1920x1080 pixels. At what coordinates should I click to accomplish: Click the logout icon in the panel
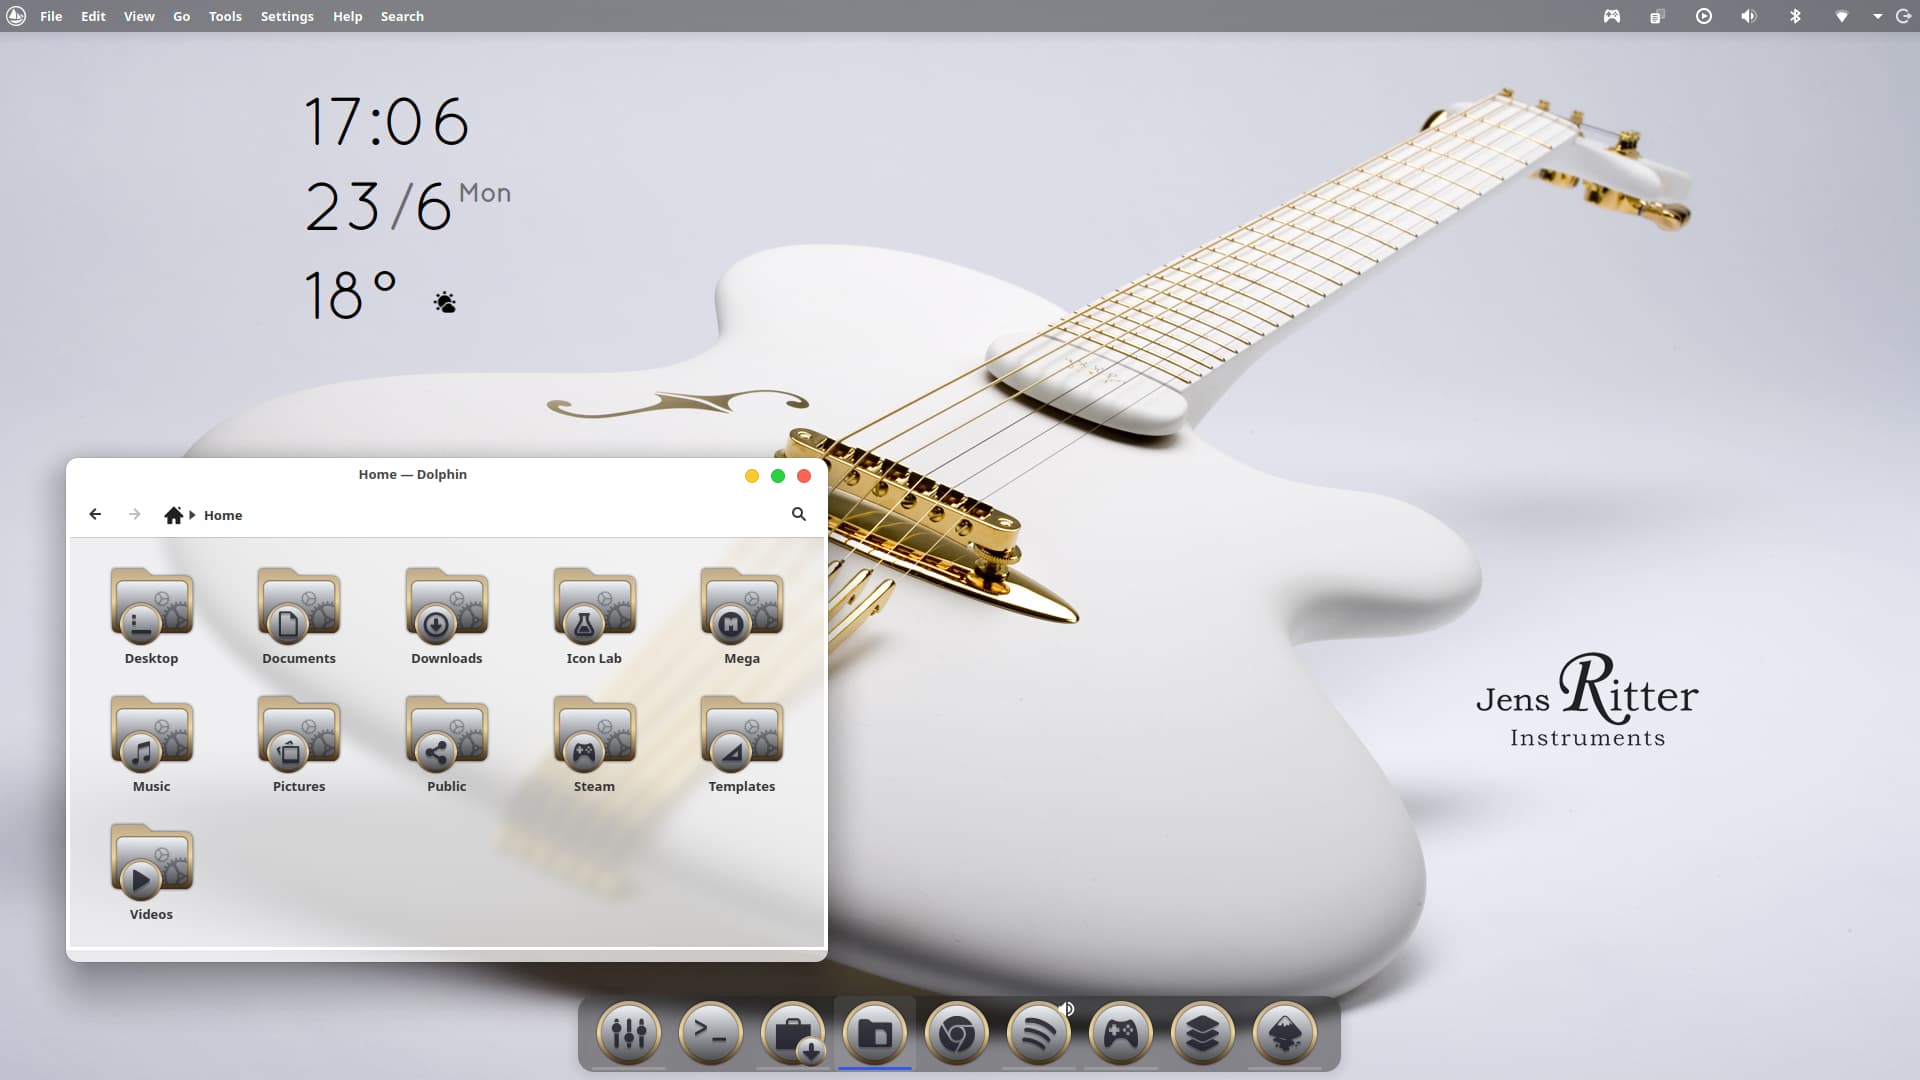click(x=1903, y=16)
